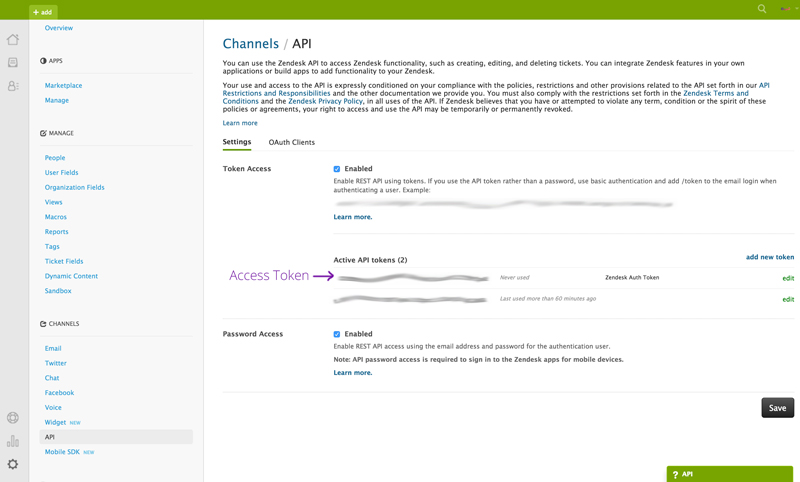This screenshot has width=800, height=482.
Task: Open the customers list icon in sidebar
Action: [x=13, y=86]
